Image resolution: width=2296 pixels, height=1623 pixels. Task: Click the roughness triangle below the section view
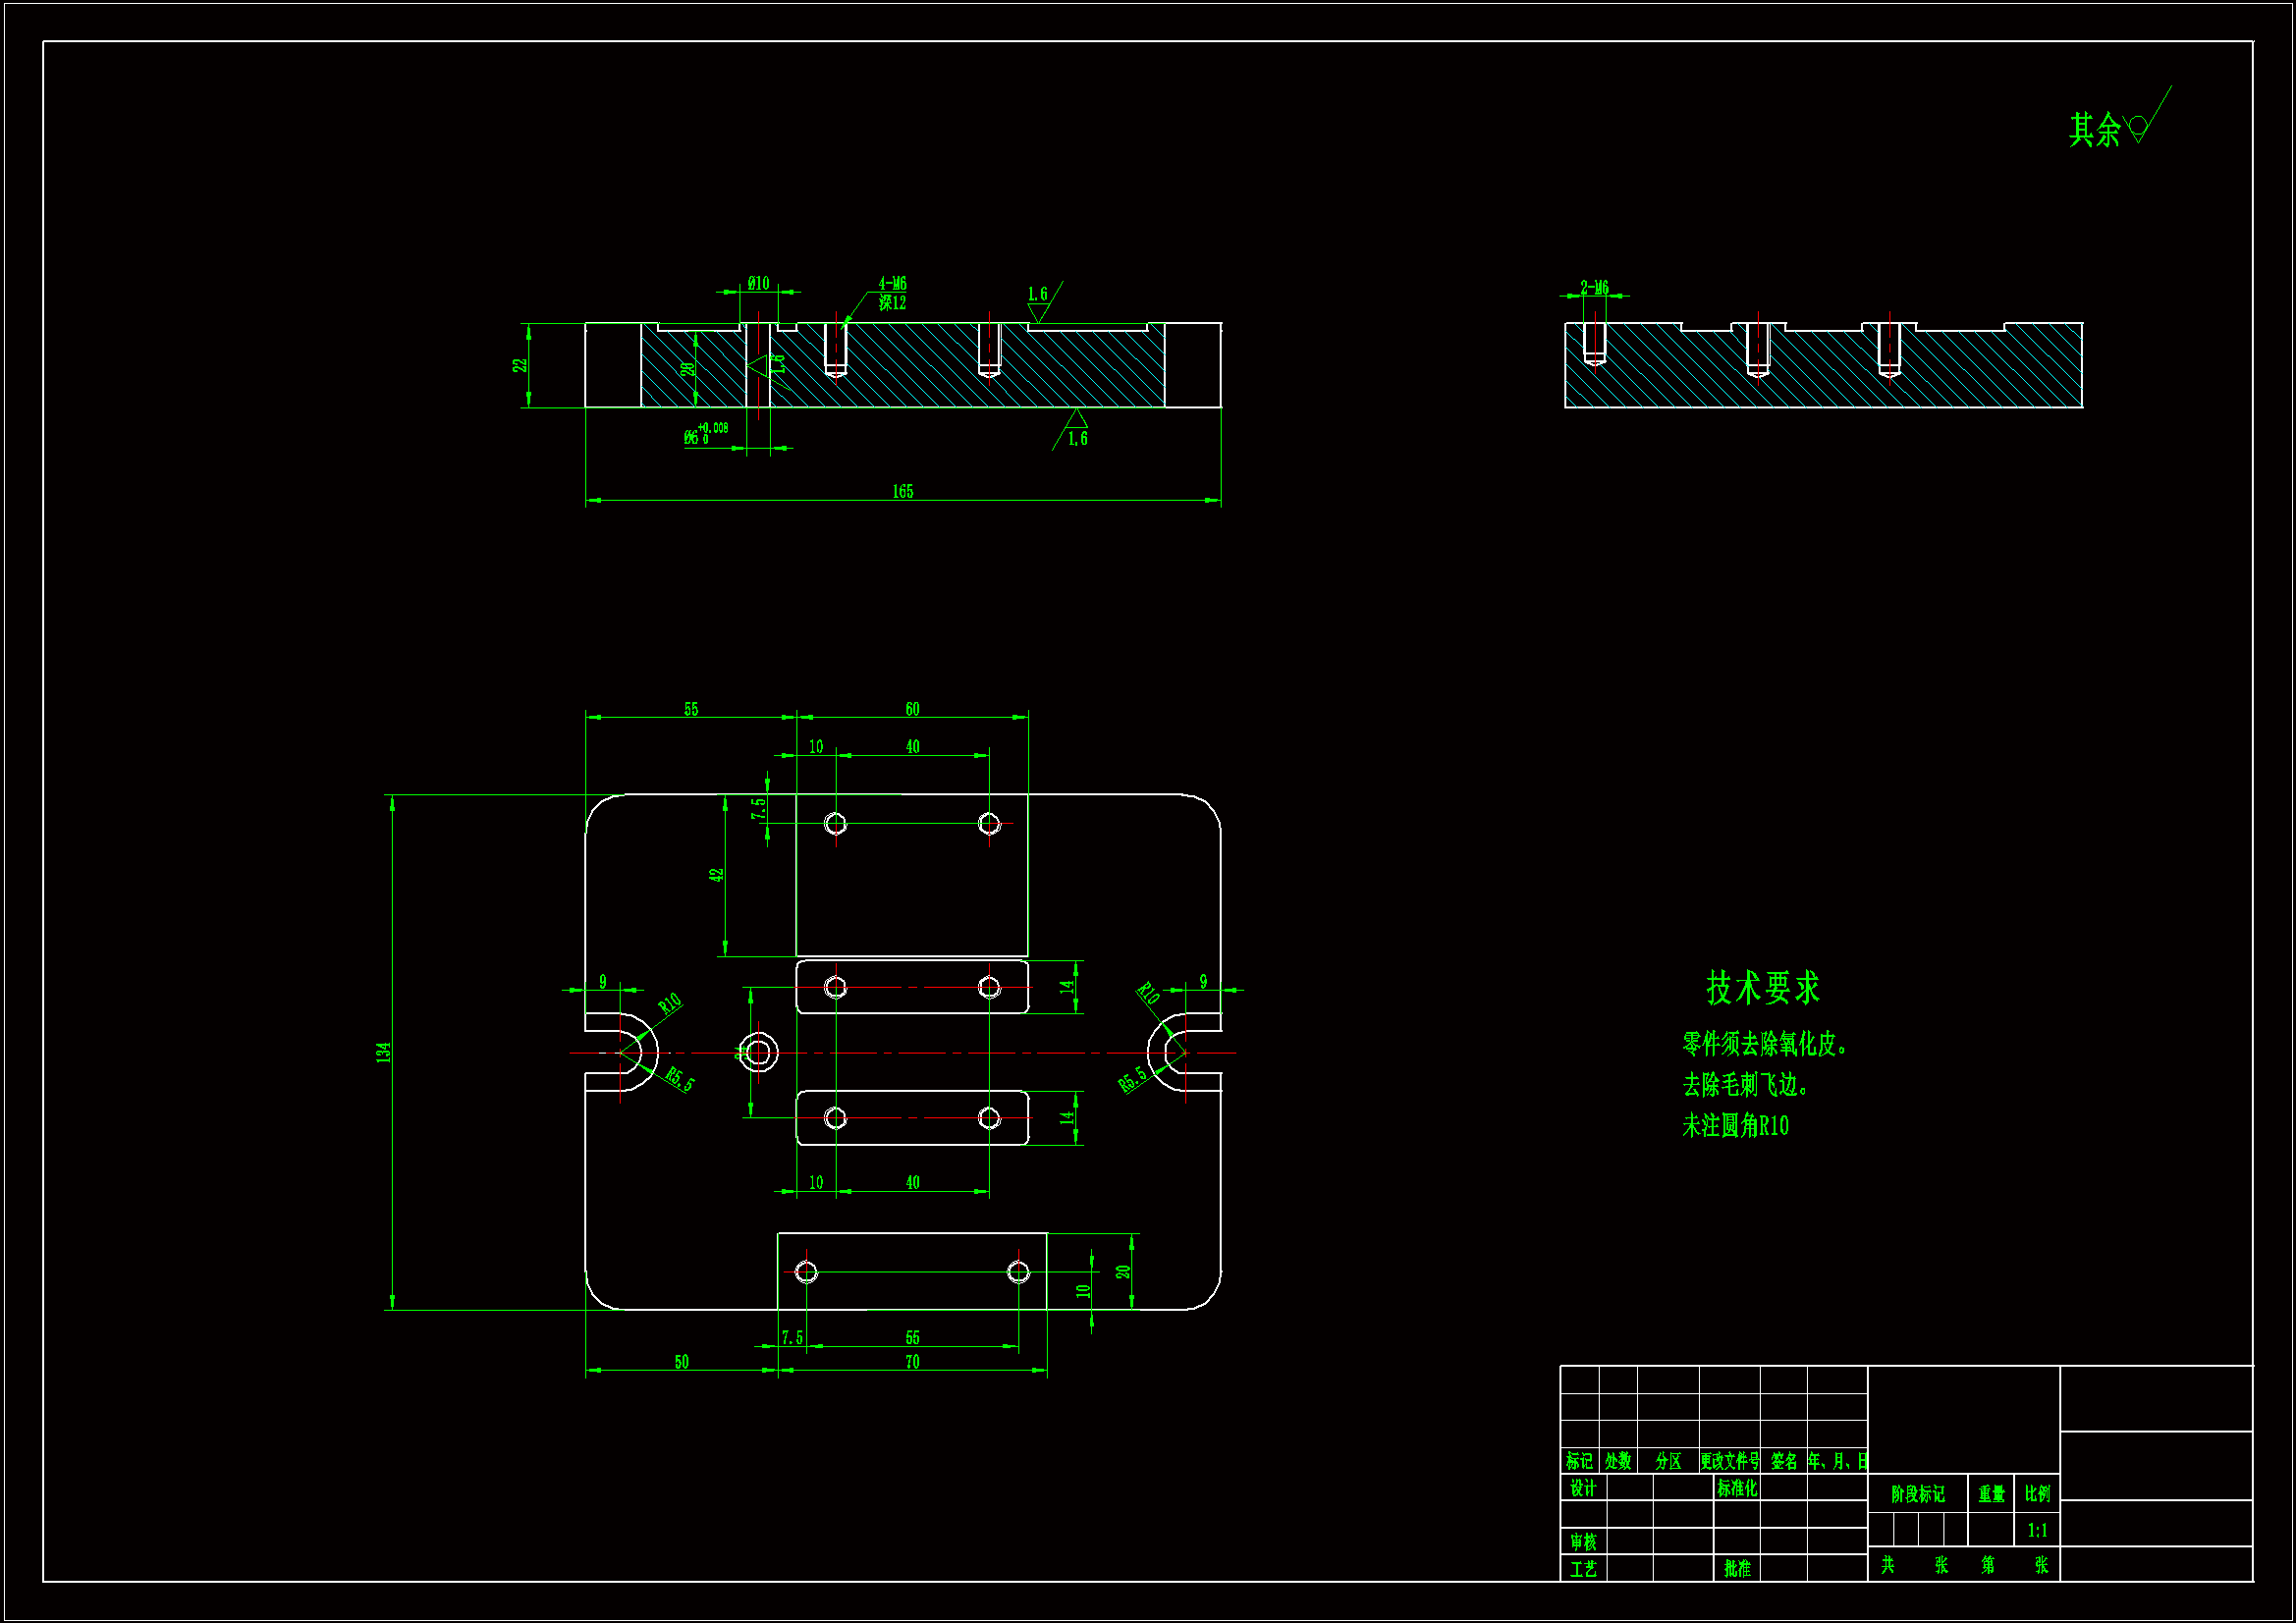[x=1075, y=422]
